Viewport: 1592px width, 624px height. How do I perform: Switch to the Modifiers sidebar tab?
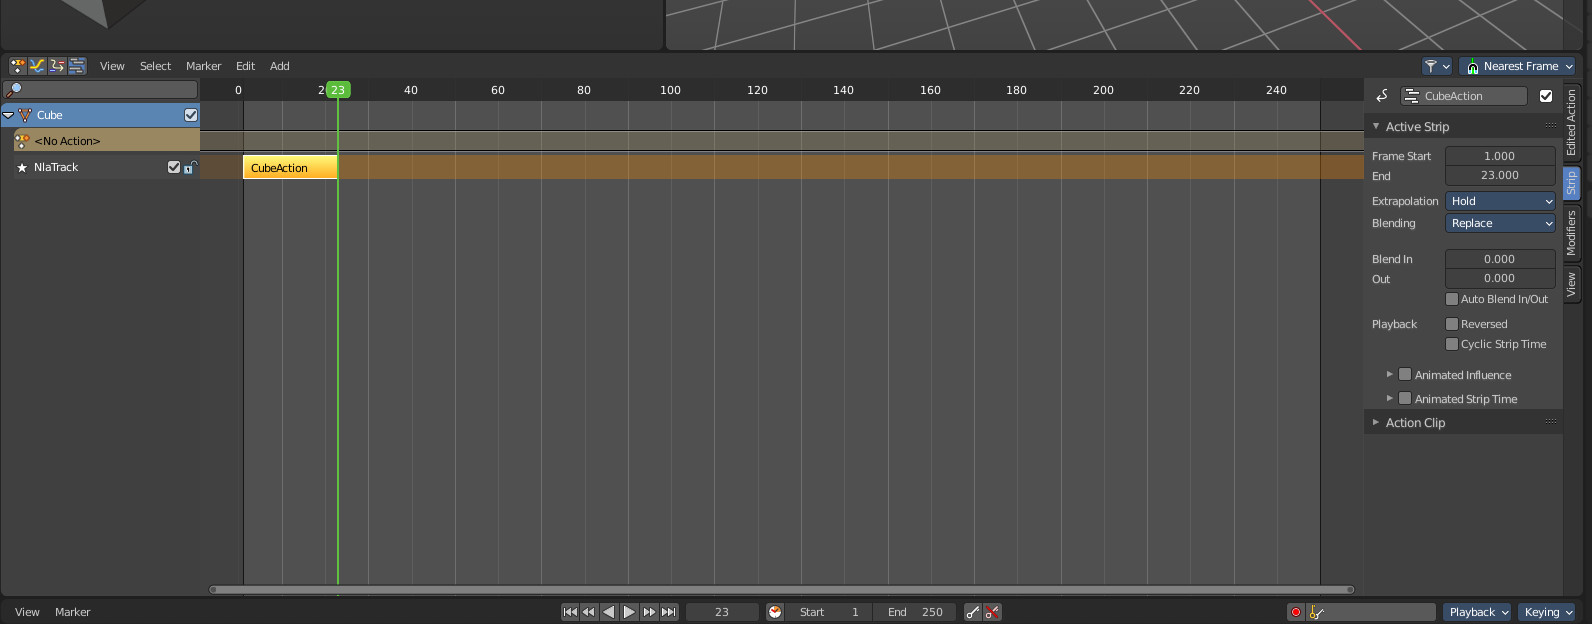tap(1571, 233)
